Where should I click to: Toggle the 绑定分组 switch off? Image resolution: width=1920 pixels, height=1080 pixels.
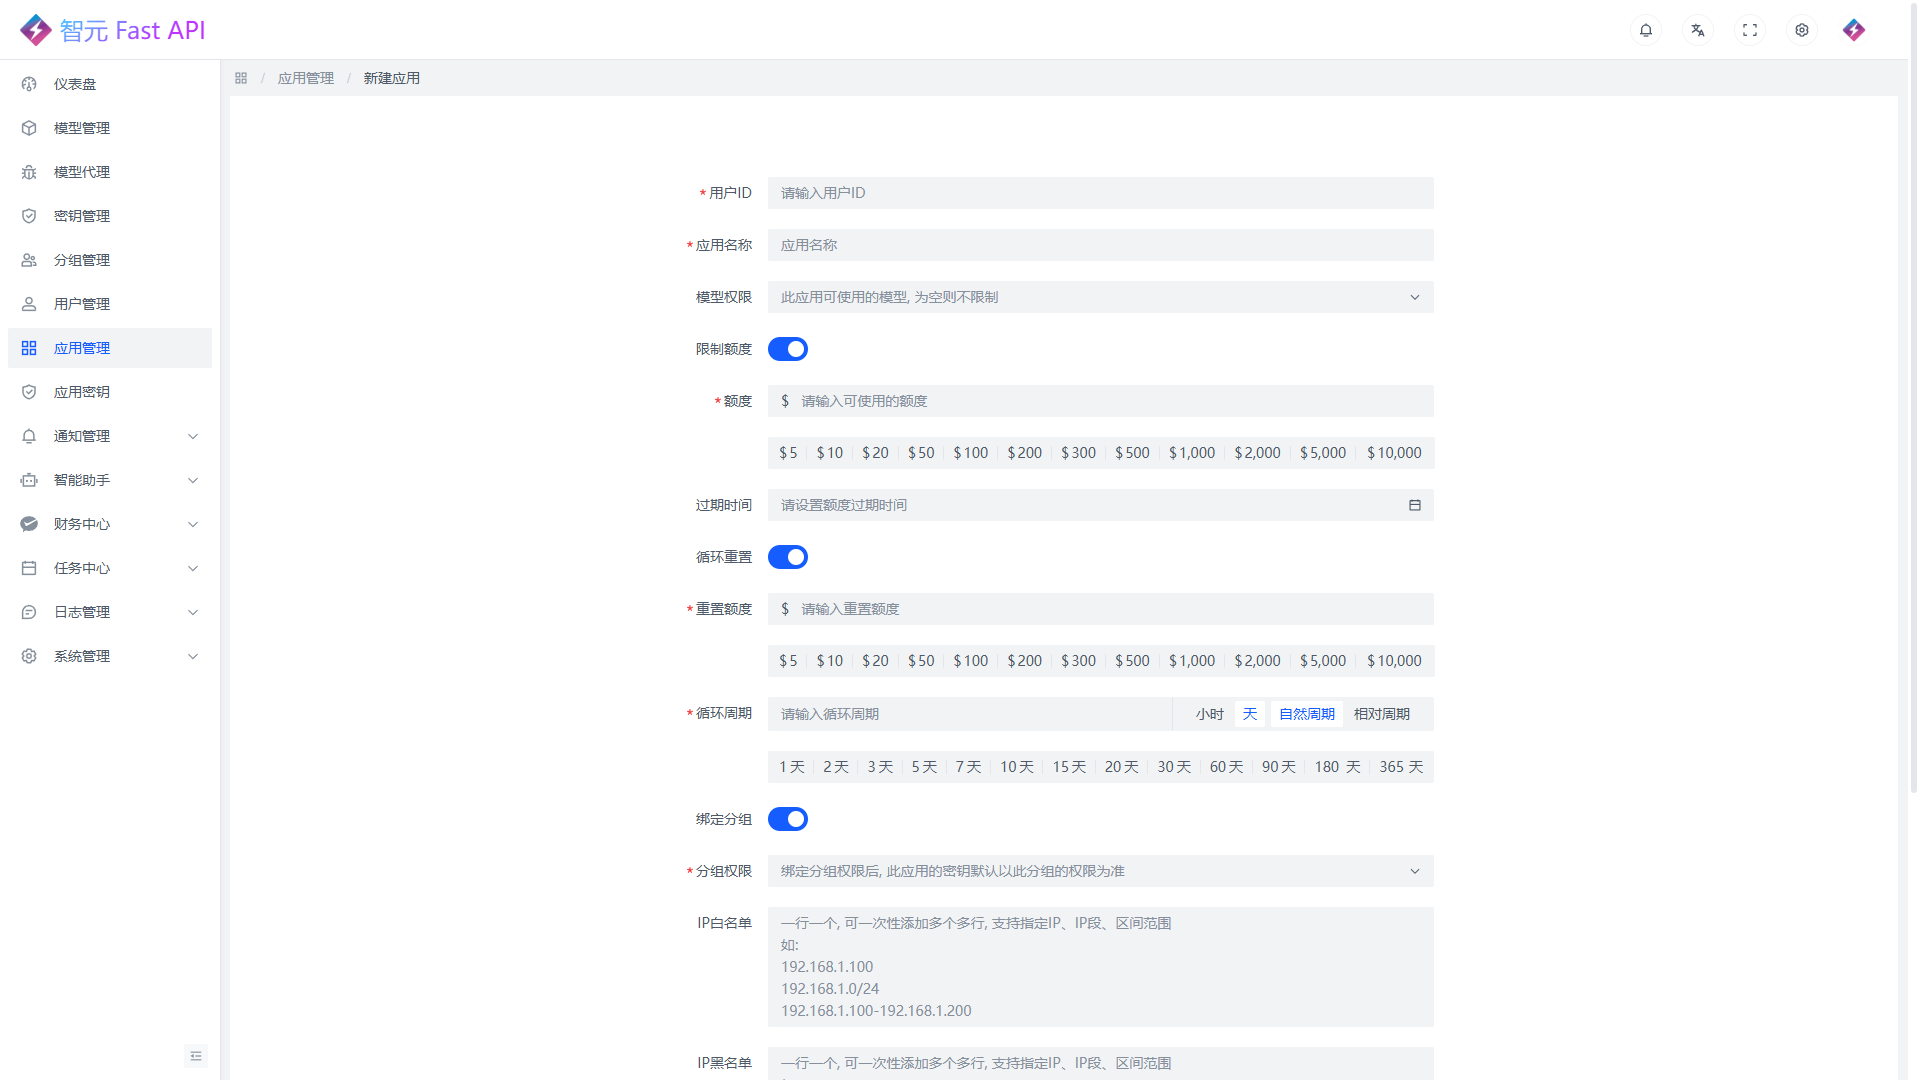coord(788,819)
